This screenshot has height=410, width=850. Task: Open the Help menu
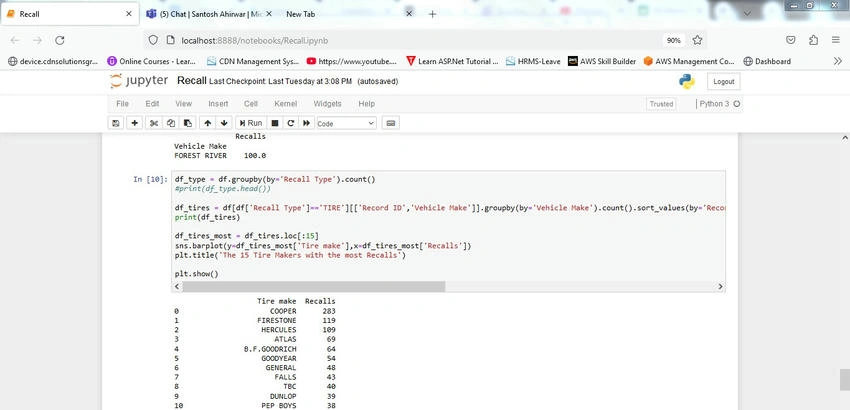tap(366, 104)
